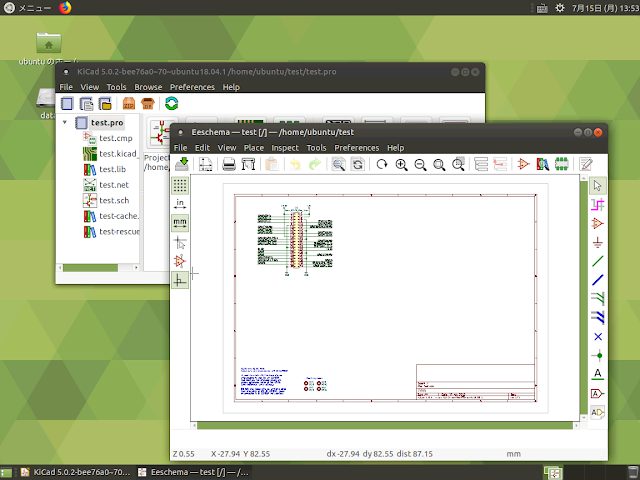Click Eeschema horizontal scrollbar
The height and width of the screenshot is (480, 640).
tap(385, 426)
